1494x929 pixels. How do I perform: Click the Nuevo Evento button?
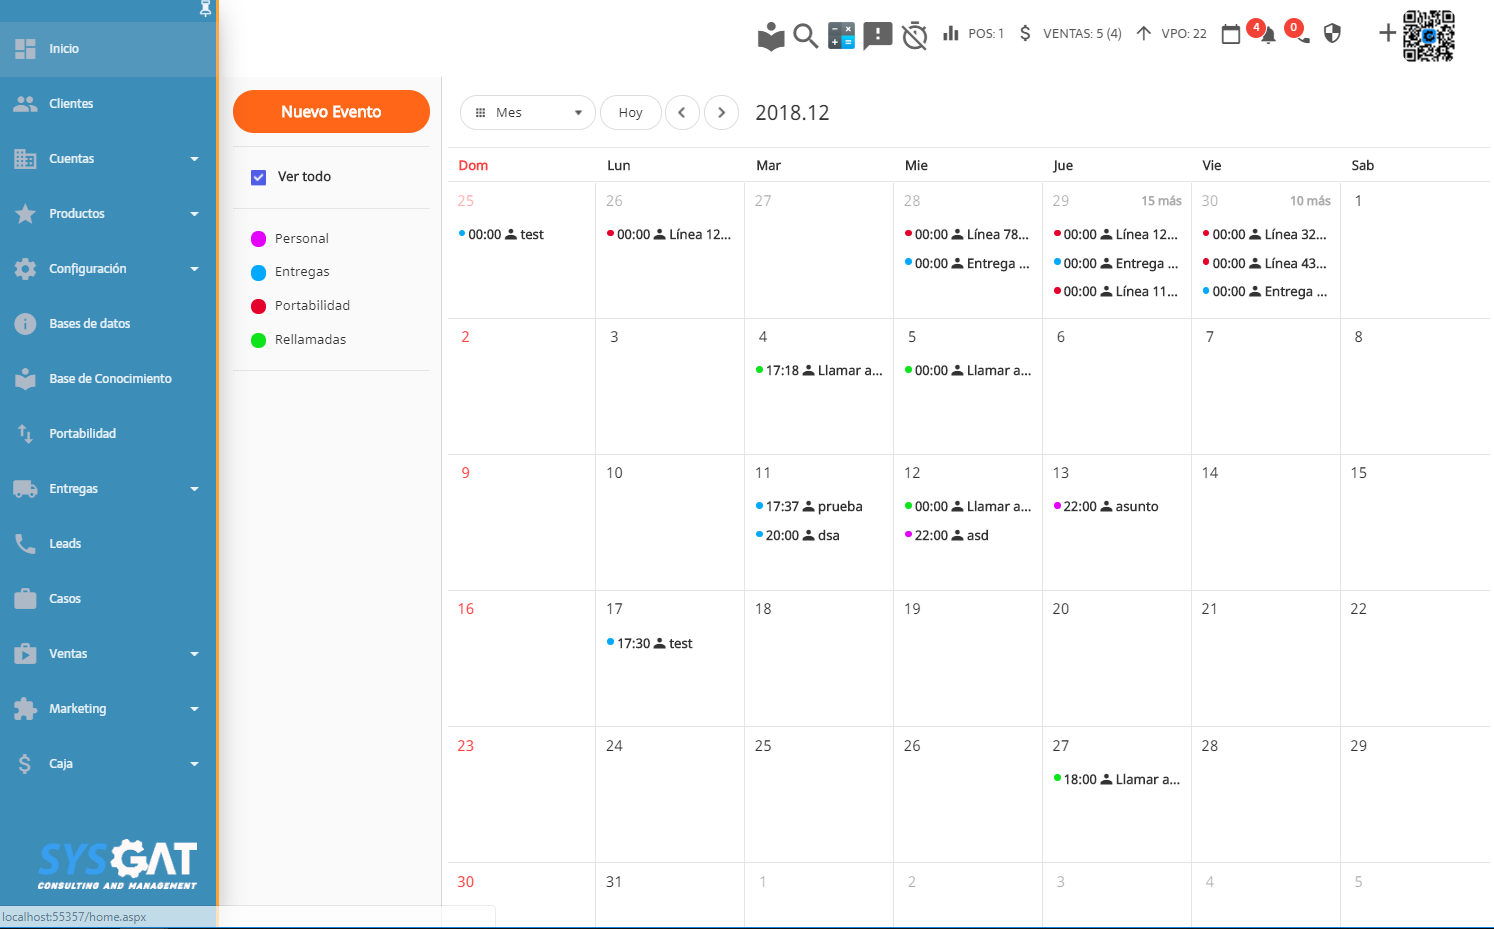pos(331,112)
